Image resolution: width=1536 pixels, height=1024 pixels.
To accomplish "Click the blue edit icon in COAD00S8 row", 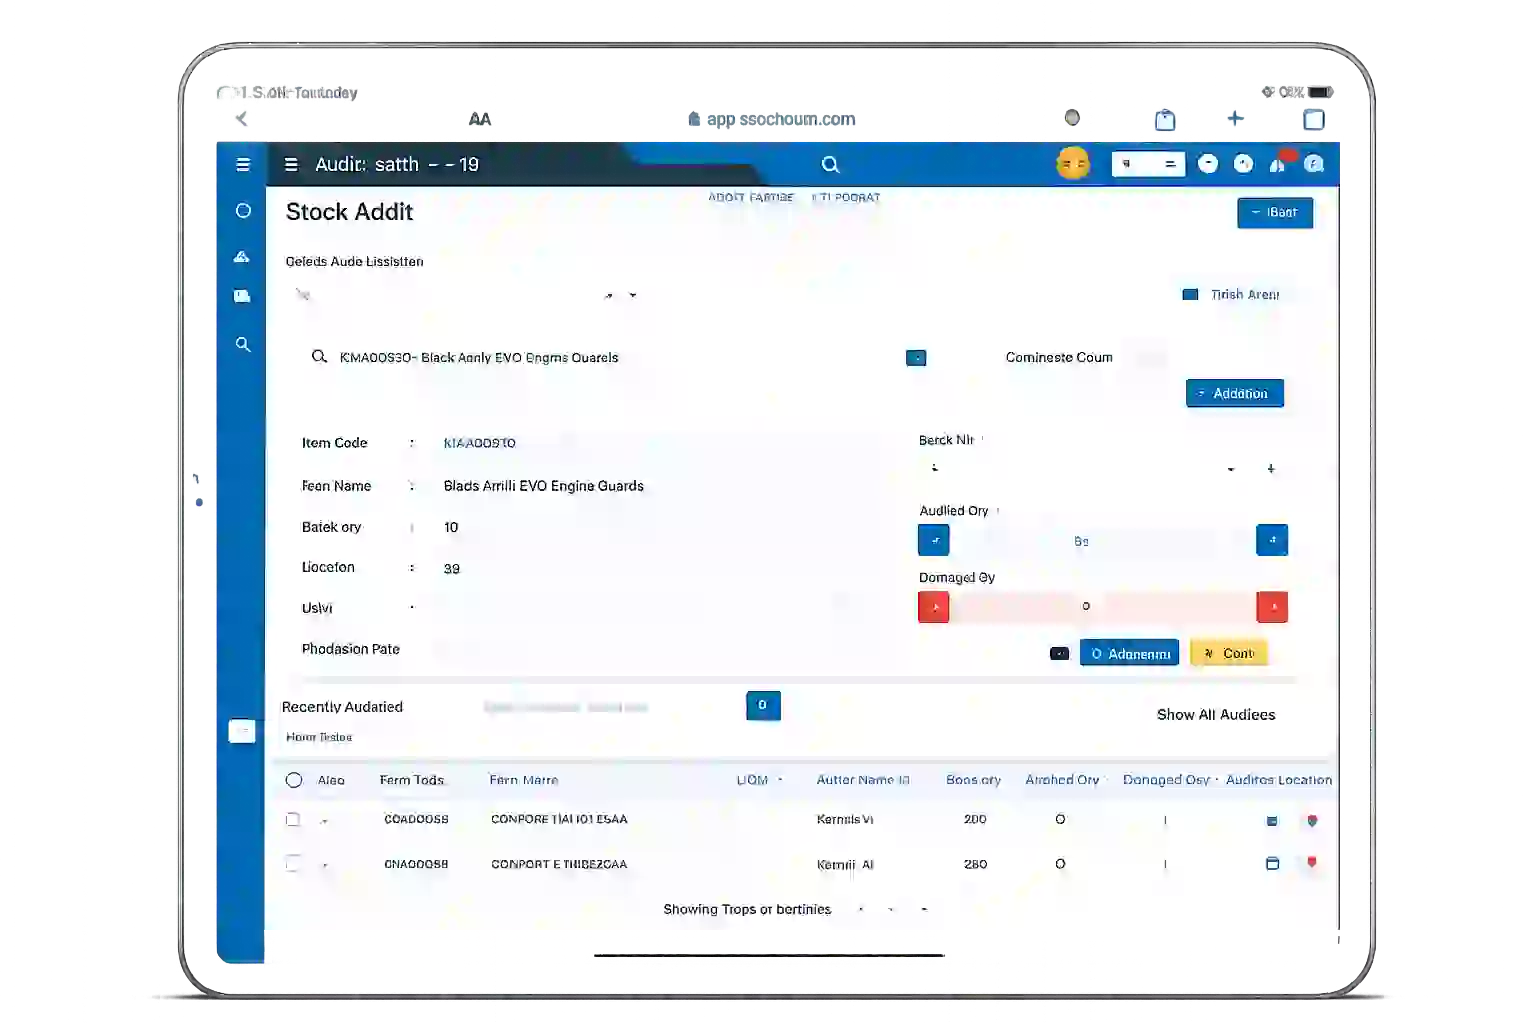I will pyautogui.click(x=1272, y=821).
